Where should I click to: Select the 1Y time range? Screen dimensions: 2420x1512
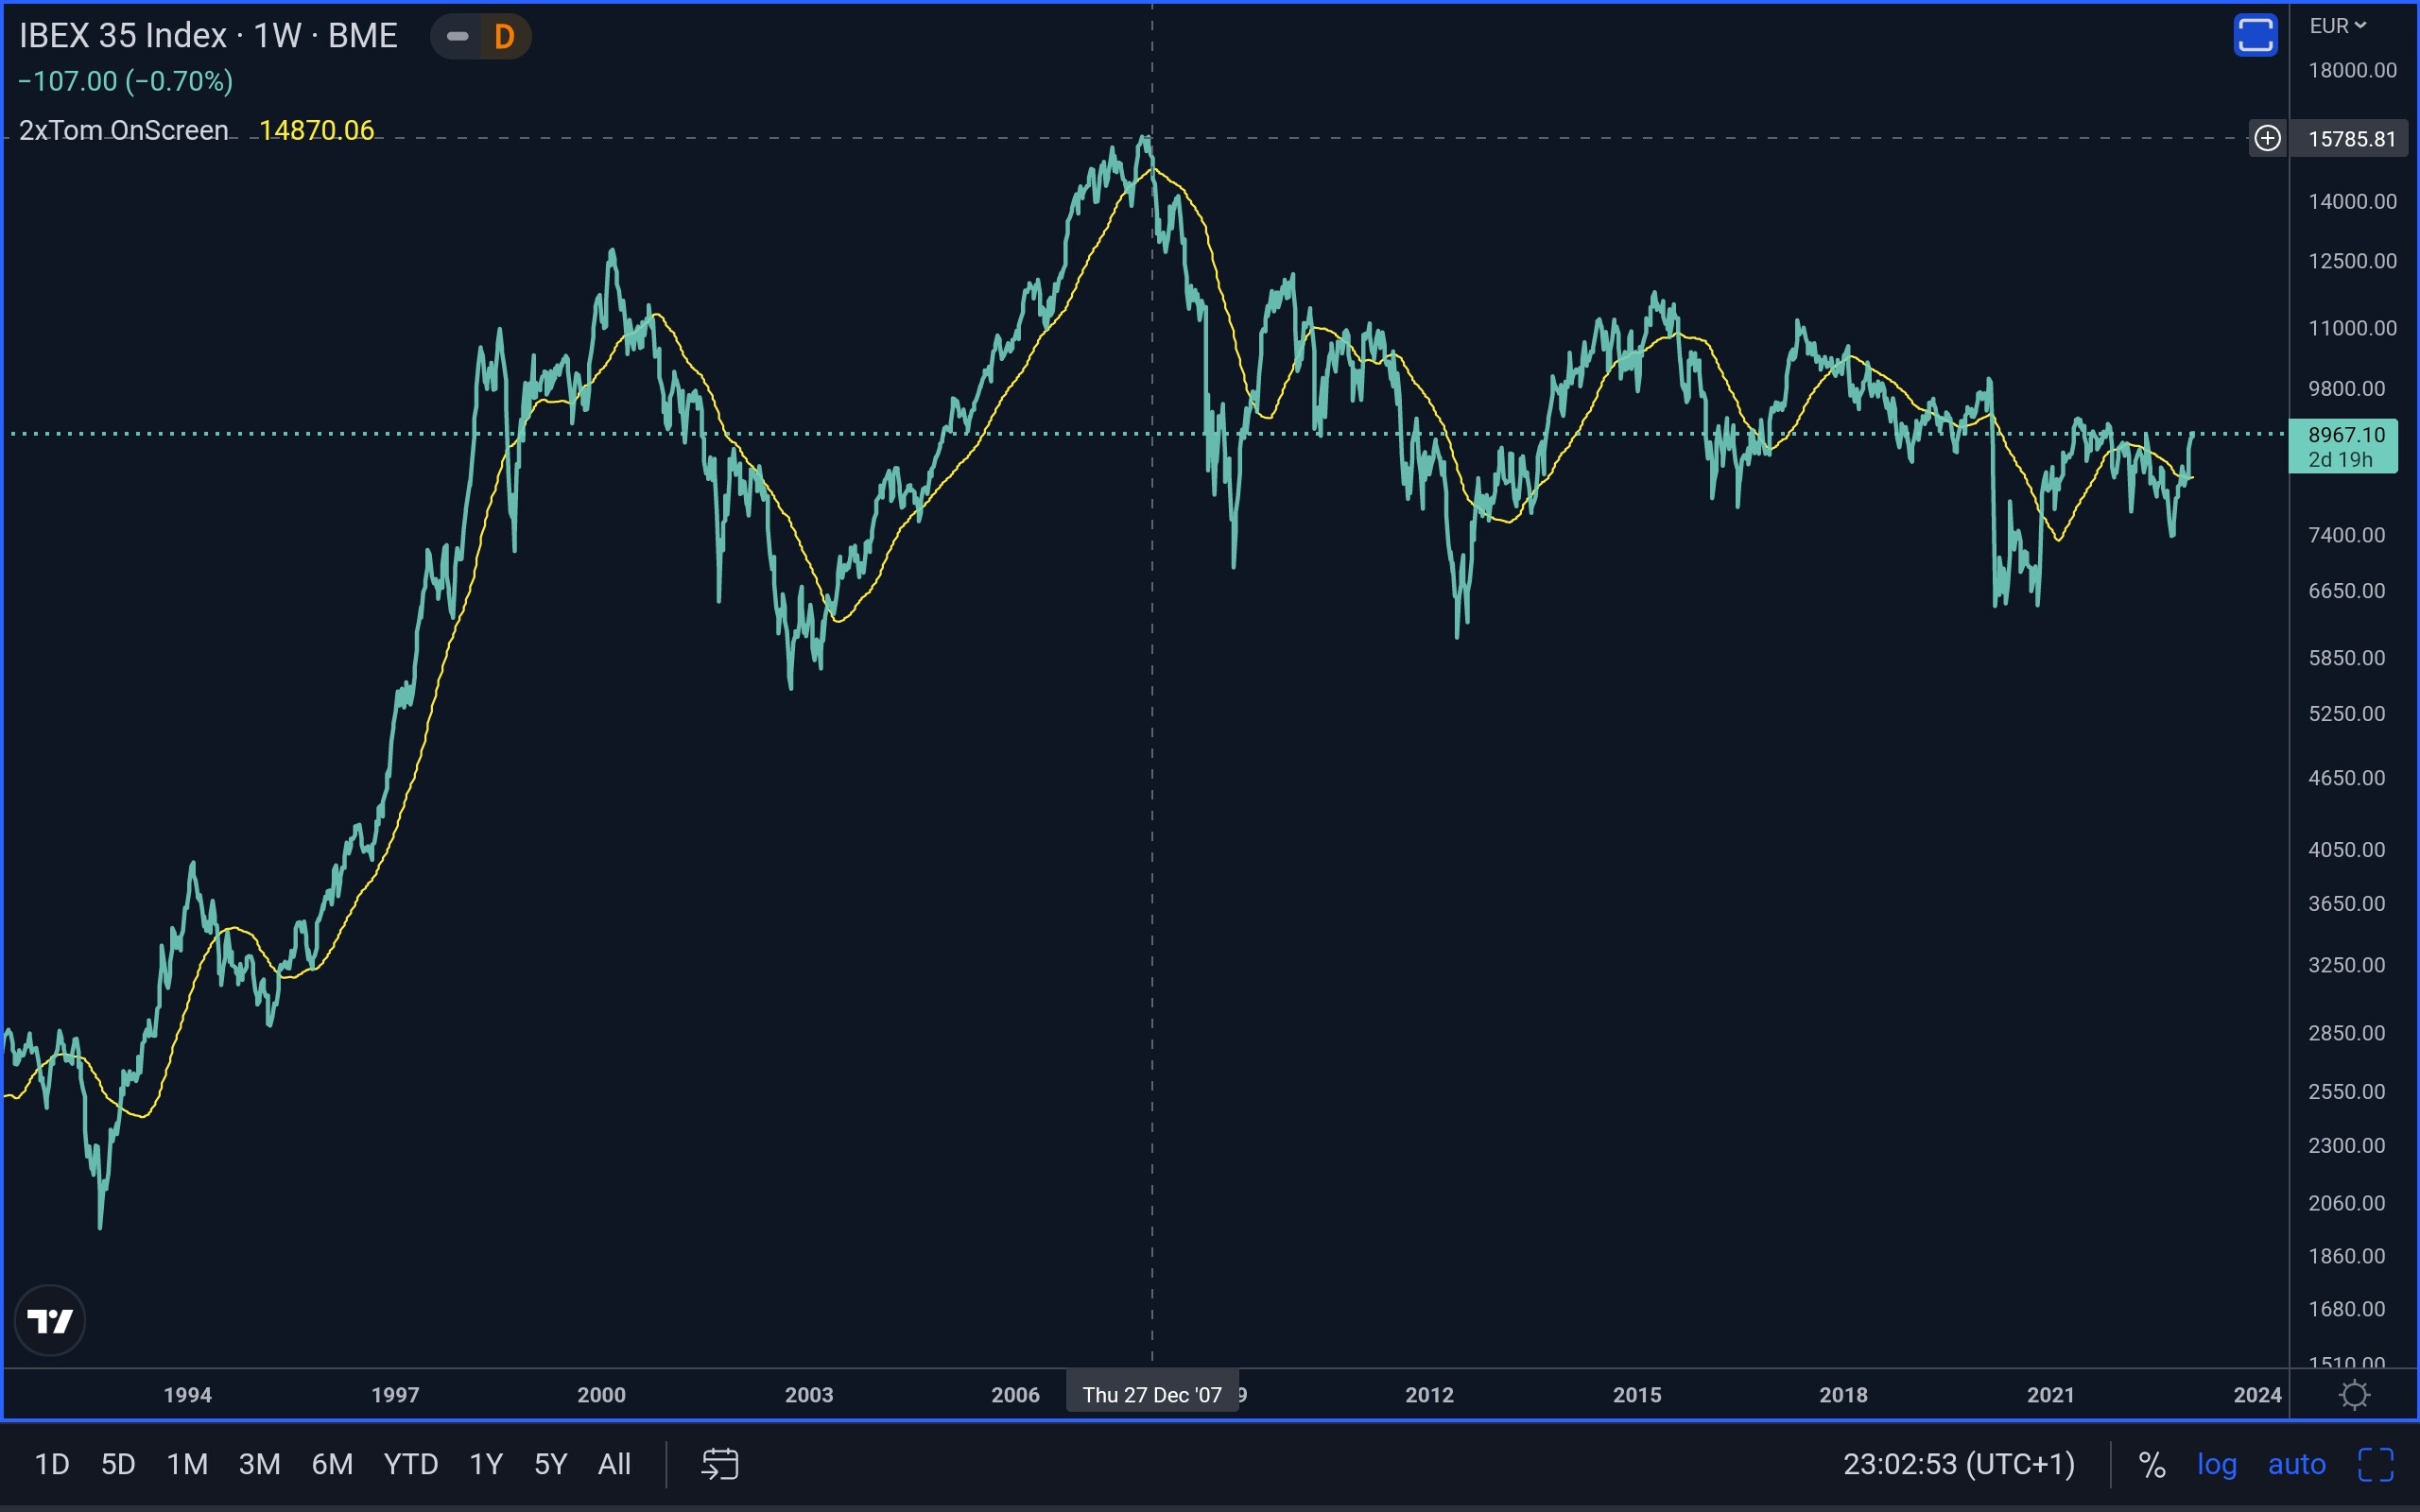coord(486,1464)
